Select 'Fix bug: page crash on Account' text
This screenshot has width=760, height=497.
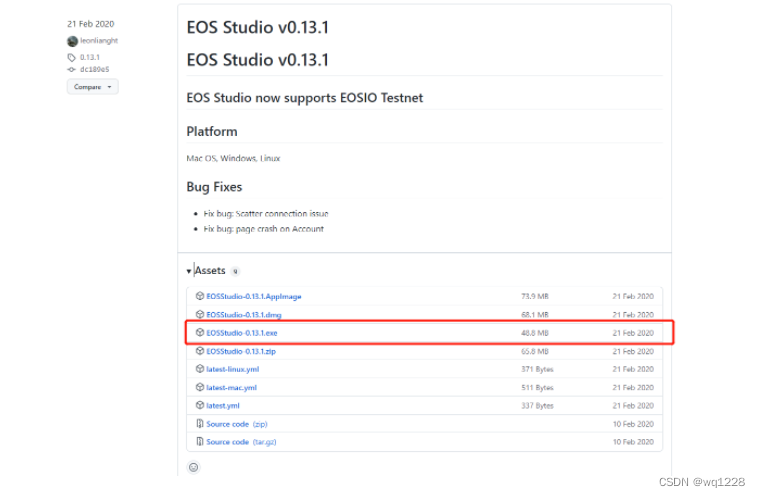[x=263, y=229]
